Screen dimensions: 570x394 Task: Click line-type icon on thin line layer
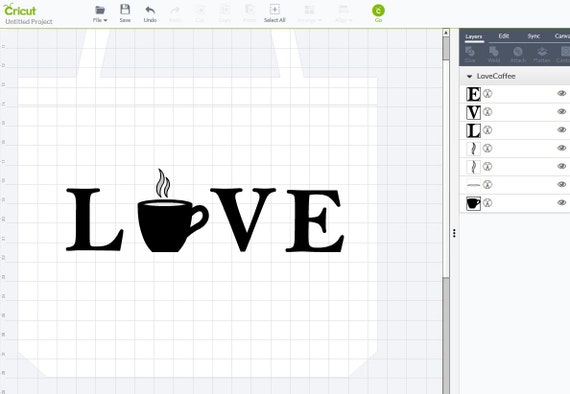[487, 185]
